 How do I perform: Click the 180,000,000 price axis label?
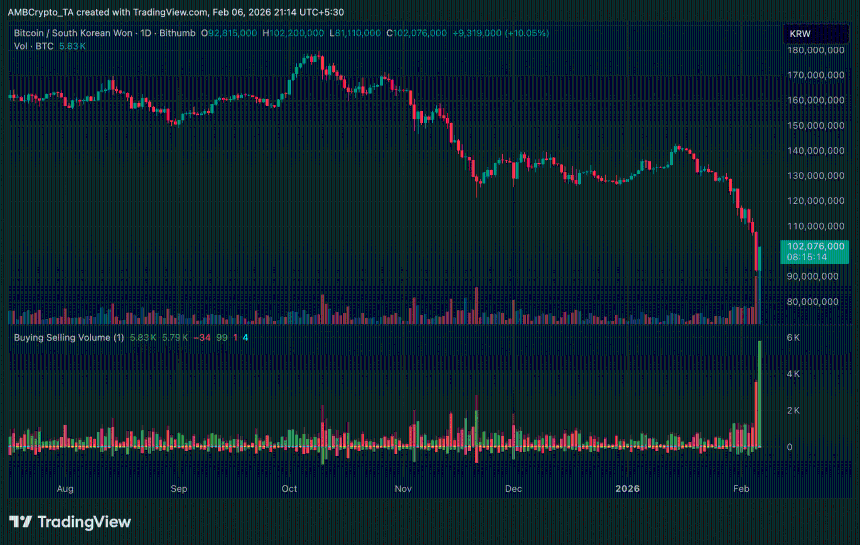817,50
